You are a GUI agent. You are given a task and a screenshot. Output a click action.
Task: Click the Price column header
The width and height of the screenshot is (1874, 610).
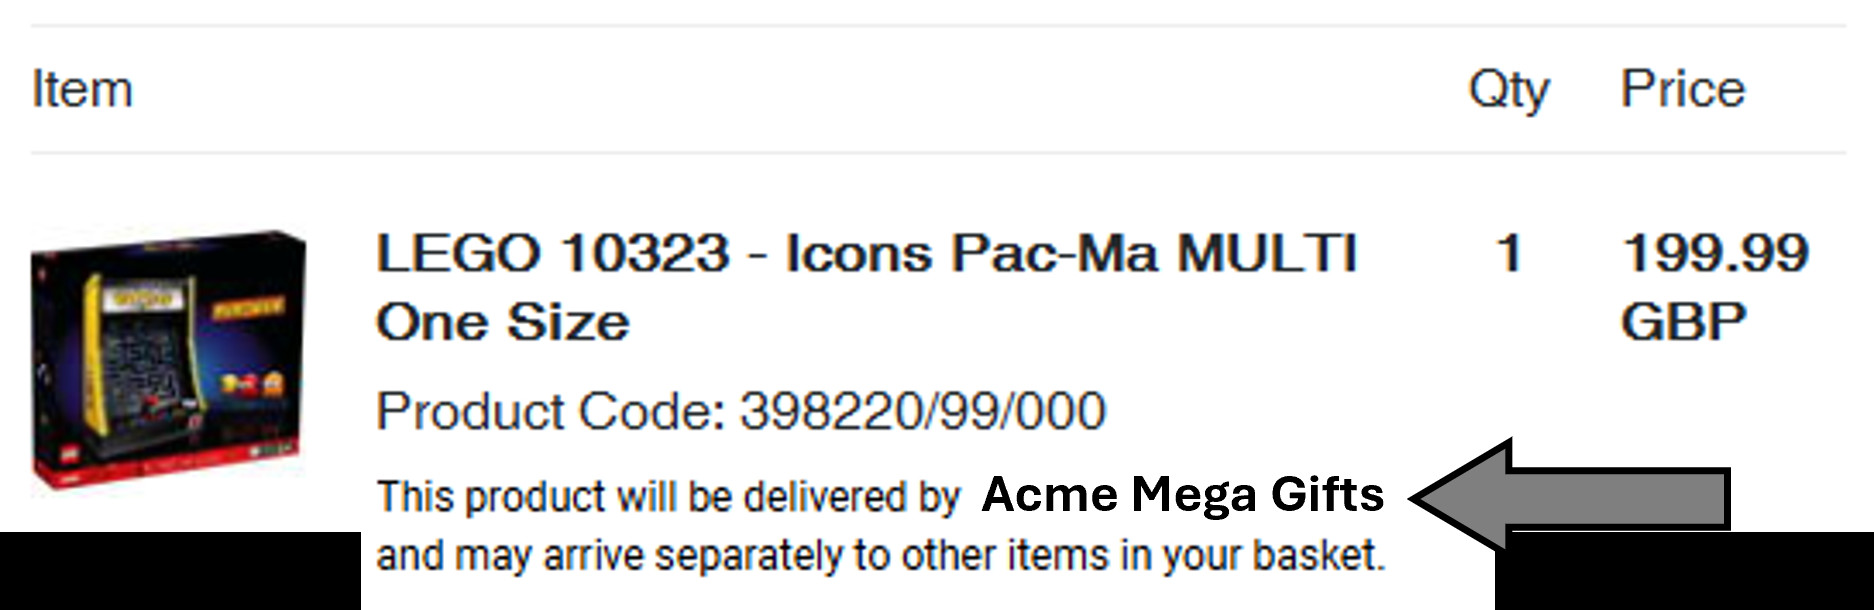point(1682,89)
